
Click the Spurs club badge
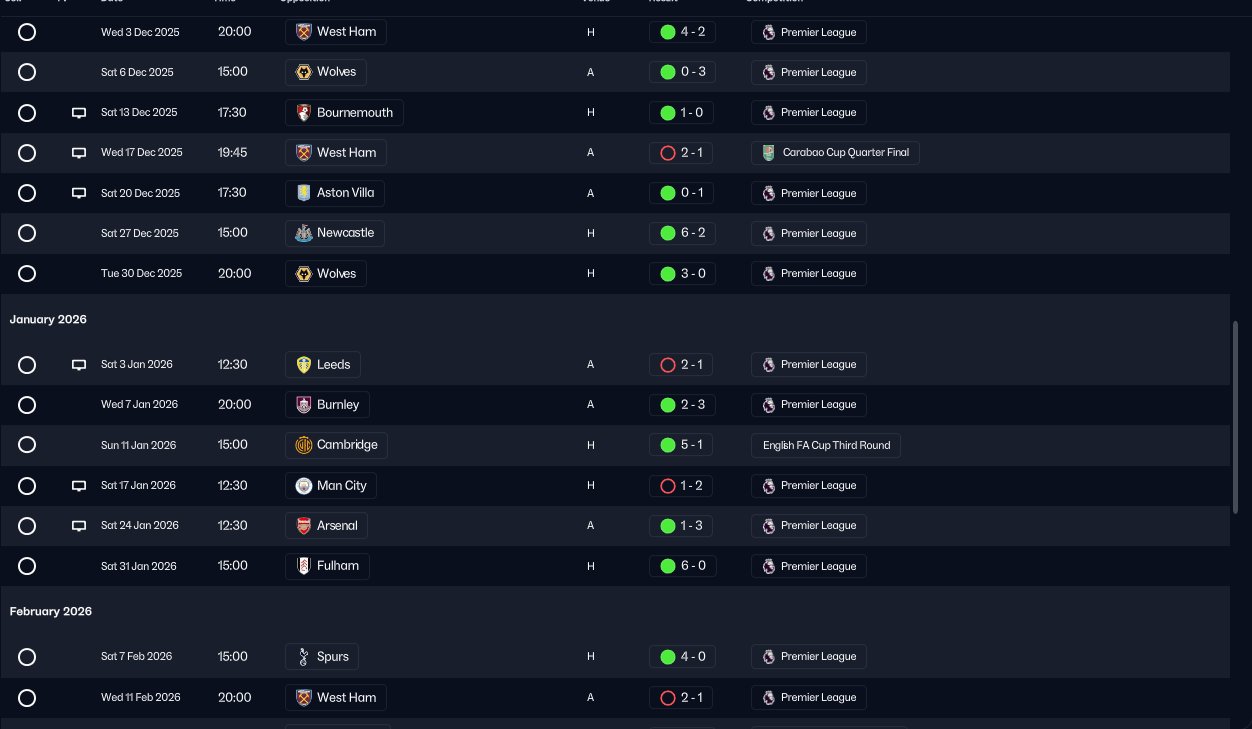point(304,657)
